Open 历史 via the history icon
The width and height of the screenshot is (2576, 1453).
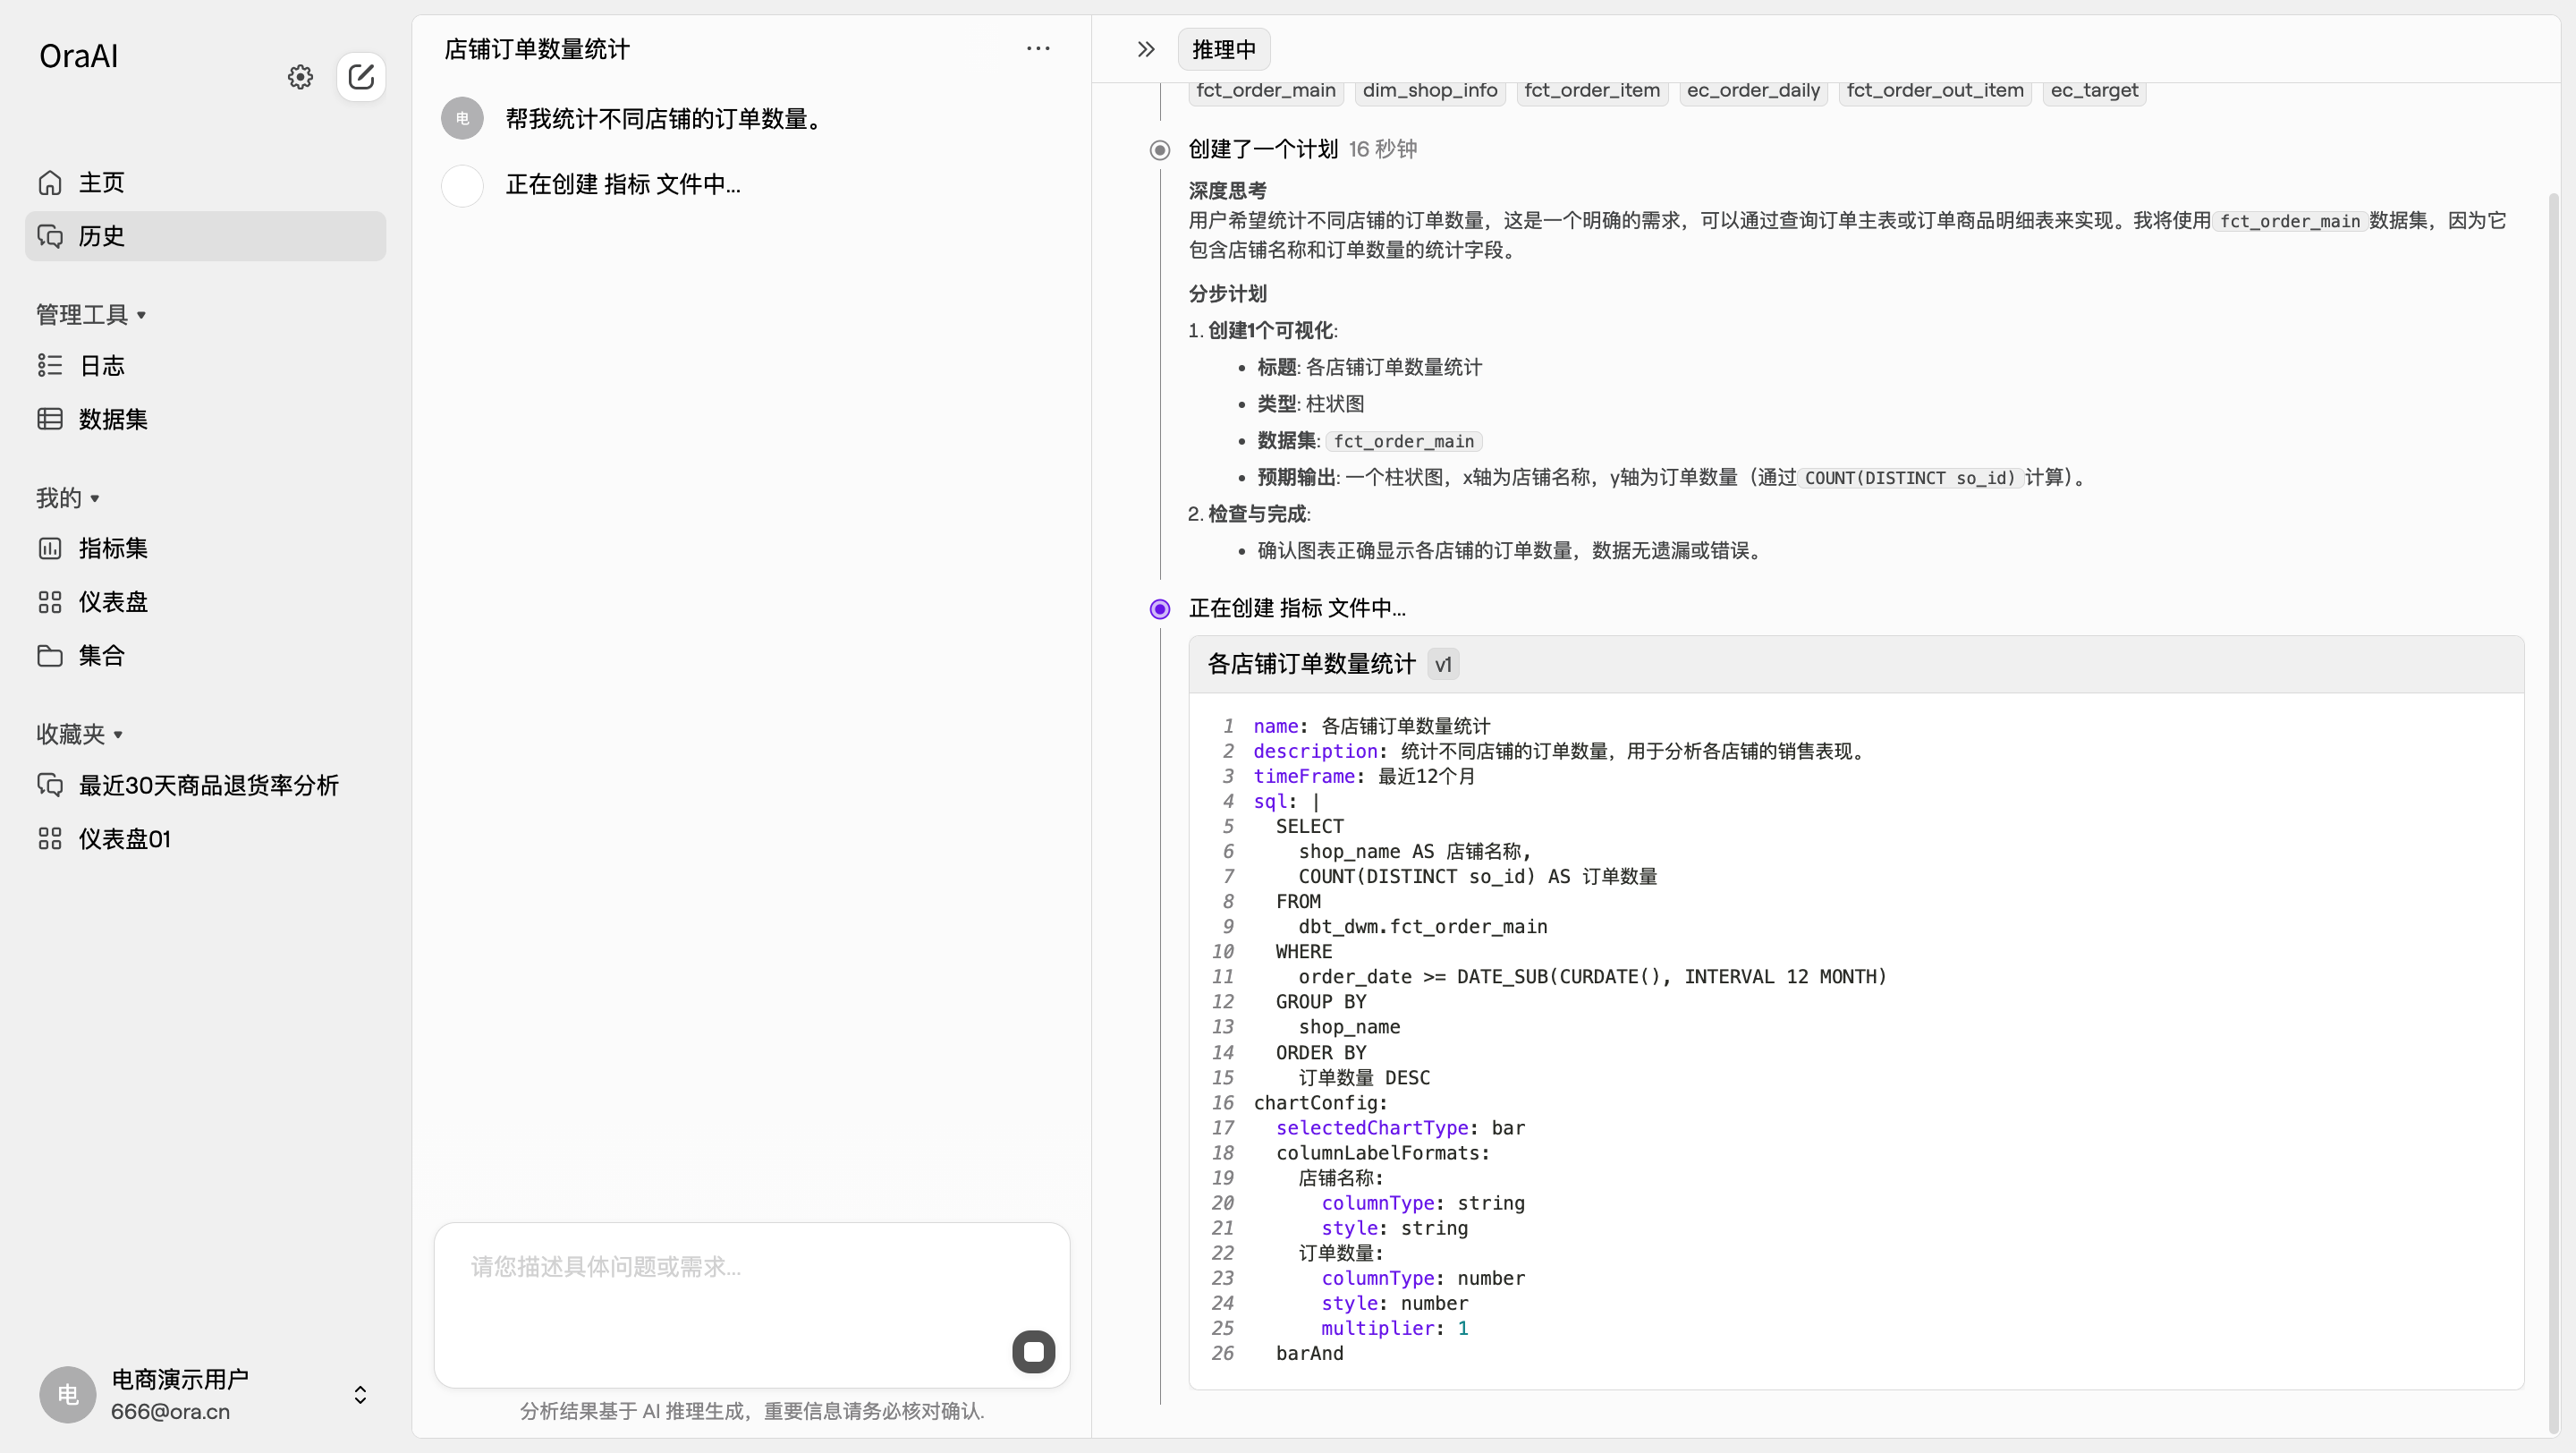click(x=51, y=236)
